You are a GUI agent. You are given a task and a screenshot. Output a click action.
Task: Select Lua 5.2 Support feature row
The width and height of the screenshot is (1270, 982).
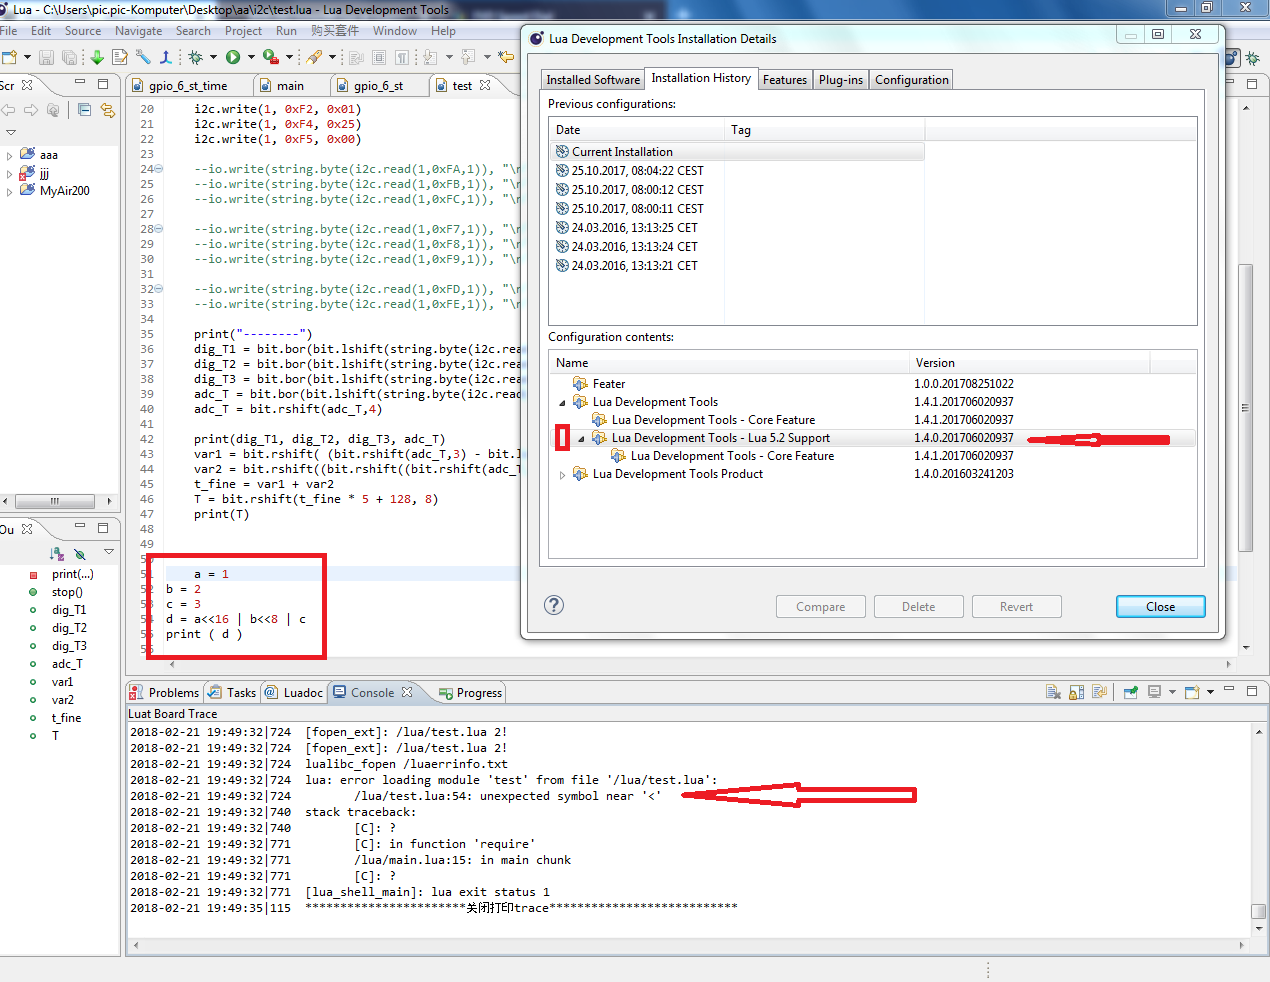872,438
